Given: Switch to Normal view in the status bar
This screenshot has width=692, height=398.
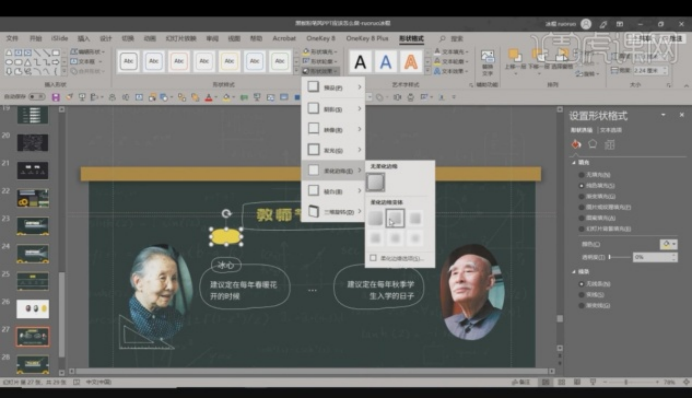Looking at the screenshot, I should (x=545, y=382).
